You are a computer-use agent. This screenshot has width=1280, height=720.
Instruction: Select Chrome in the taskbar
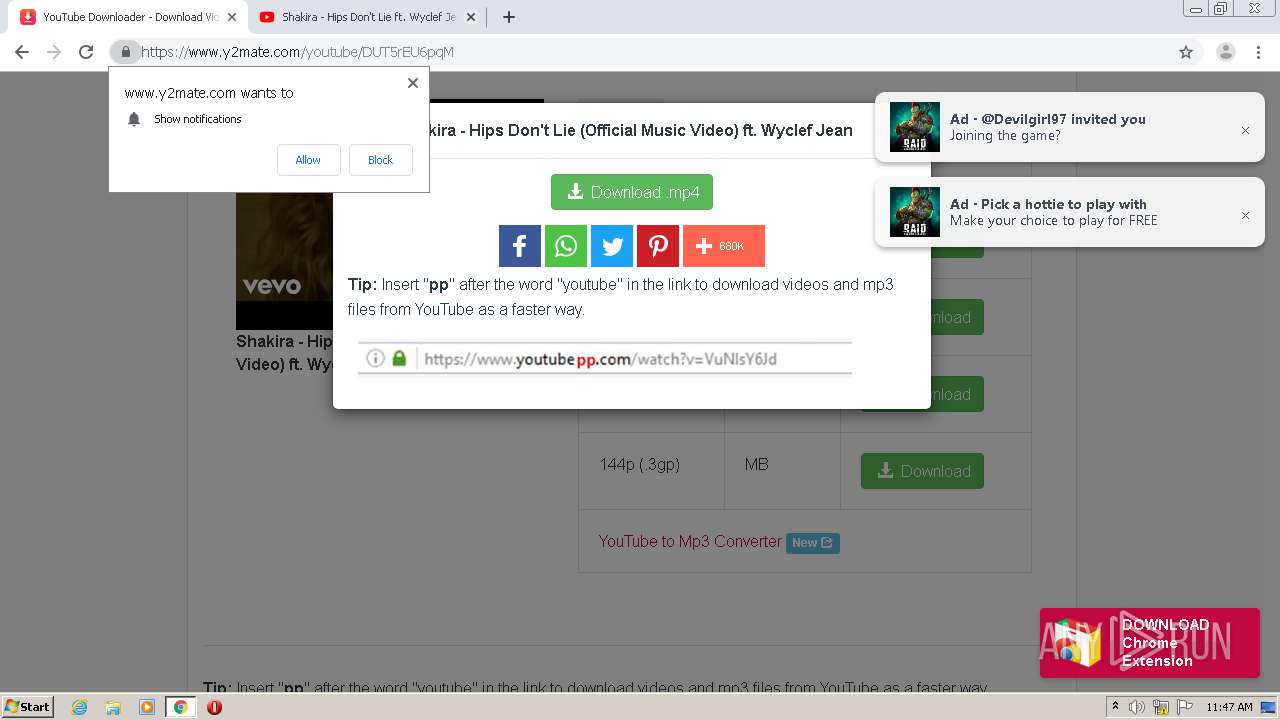181,707
